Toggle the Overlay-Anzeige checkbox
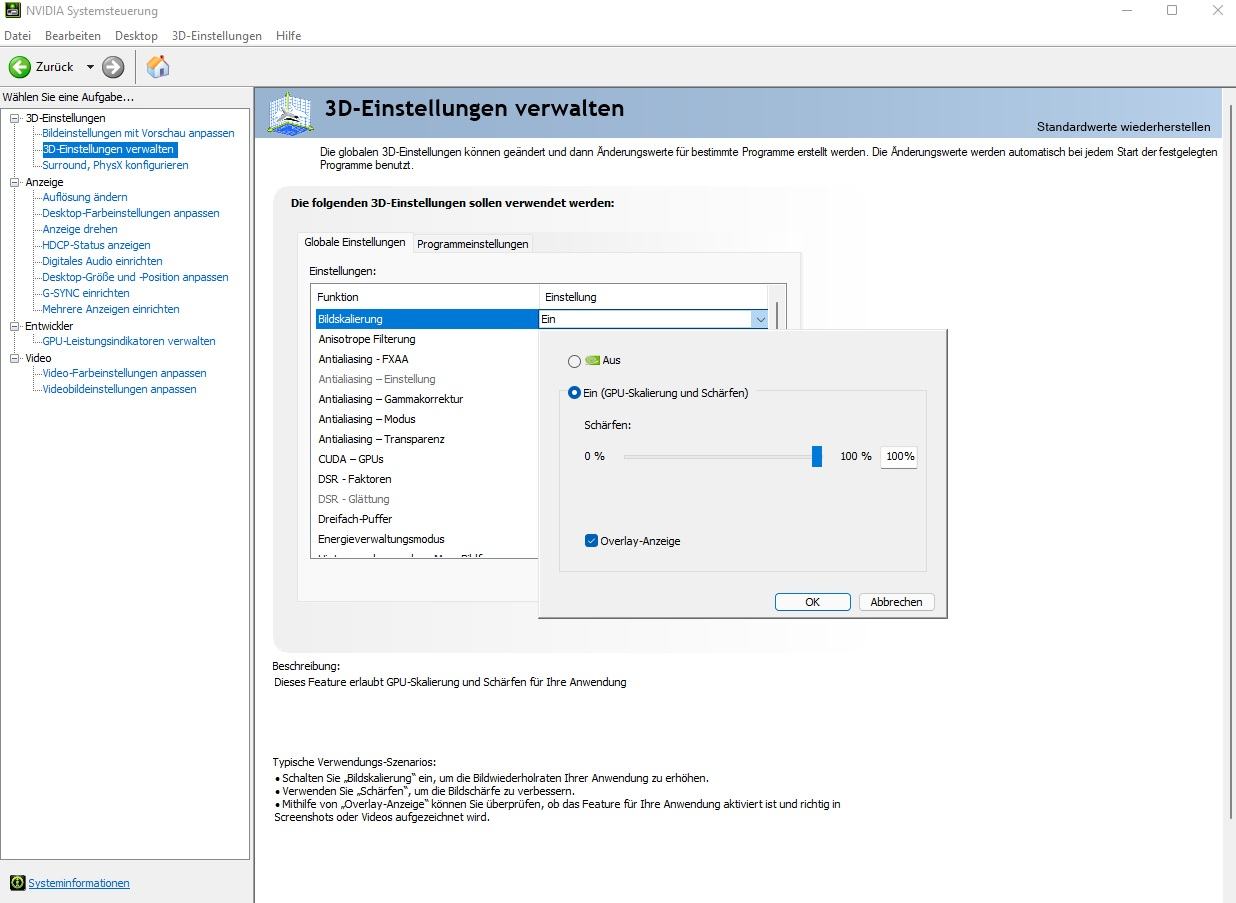Viewport: 1236px width, 903px height. click(591, 541)
